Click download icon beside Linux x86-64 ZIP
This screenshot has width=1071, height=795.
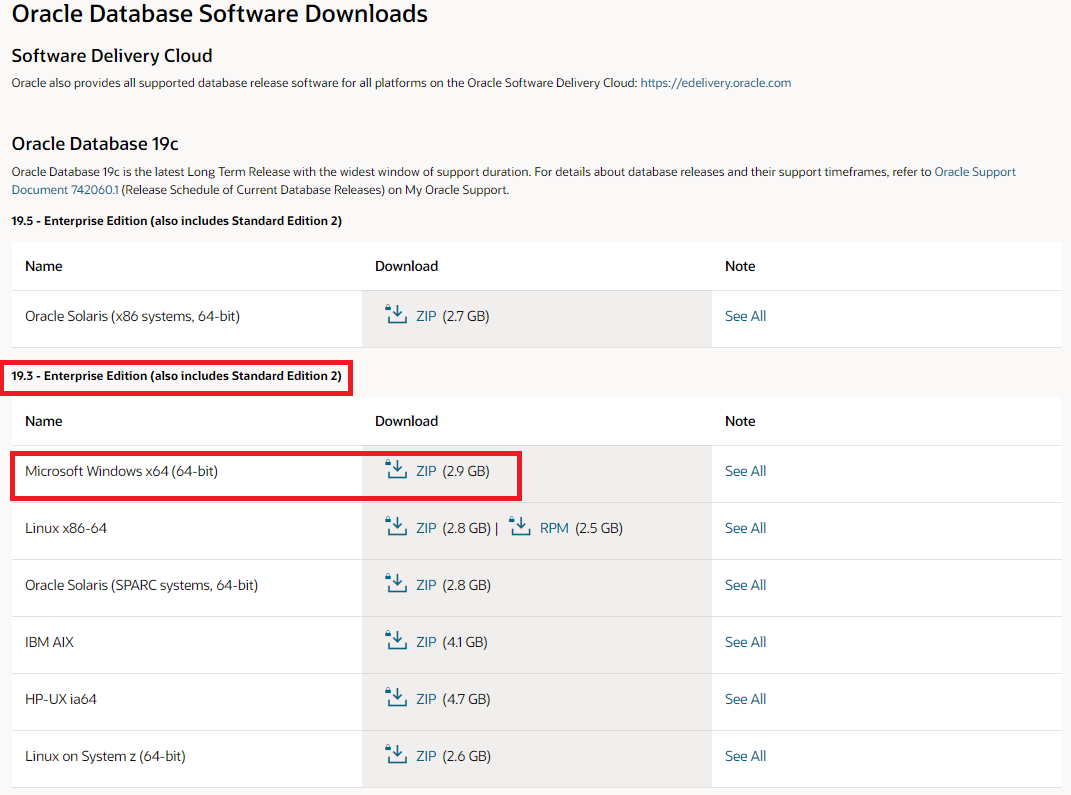click(396, 527)
